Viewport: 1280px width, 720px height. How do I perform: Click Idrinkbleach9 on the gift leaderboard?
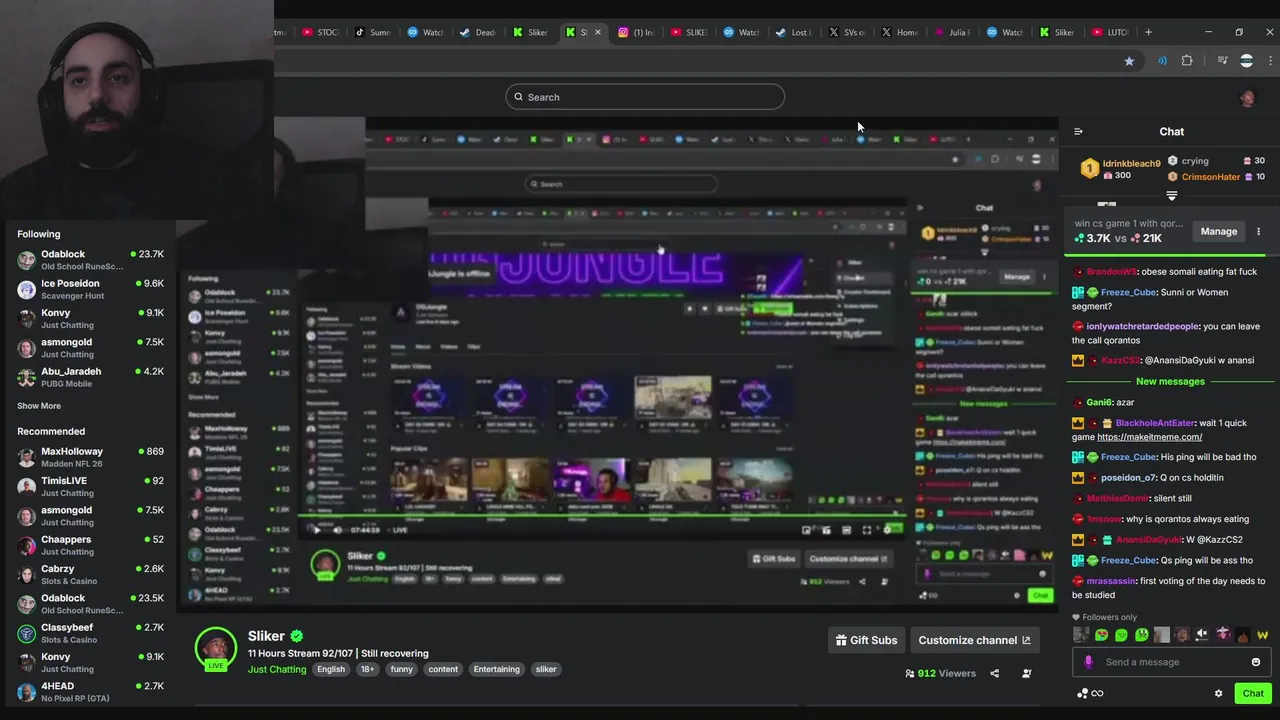(x=1131, y=163)
